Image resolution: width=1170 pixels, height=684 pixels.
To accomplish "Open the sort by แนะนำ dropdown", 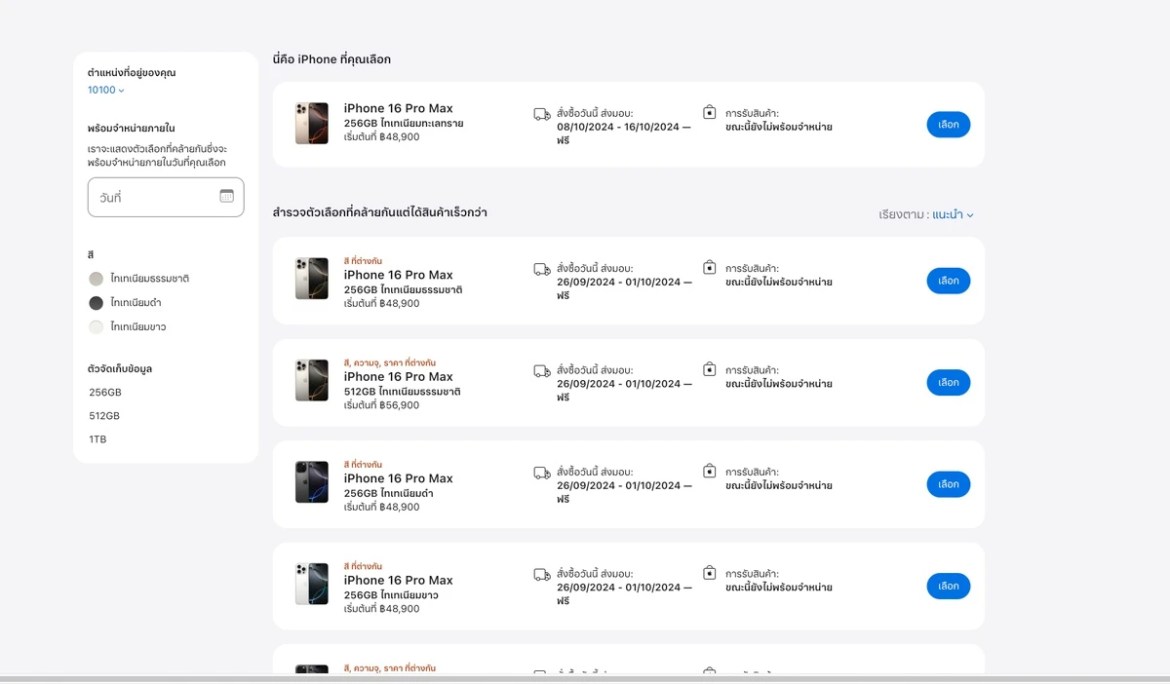I will coord(952,215).
